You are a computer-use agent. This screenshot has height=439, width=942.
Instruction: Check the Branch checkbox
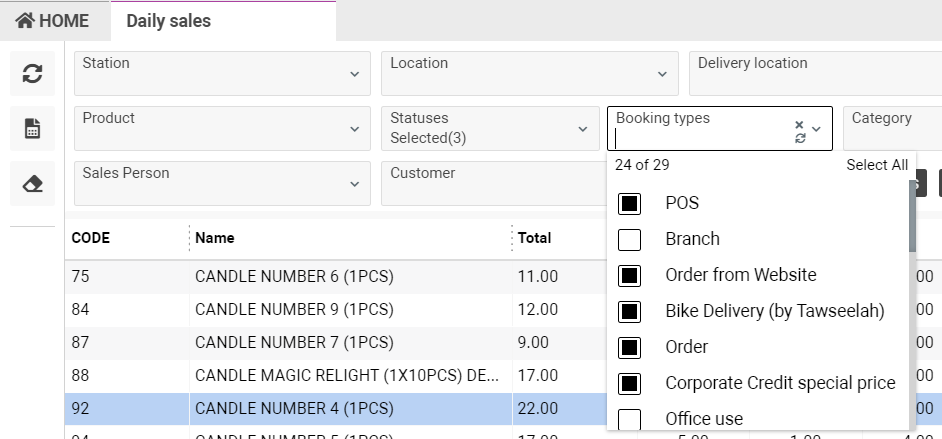click(629, 239)
